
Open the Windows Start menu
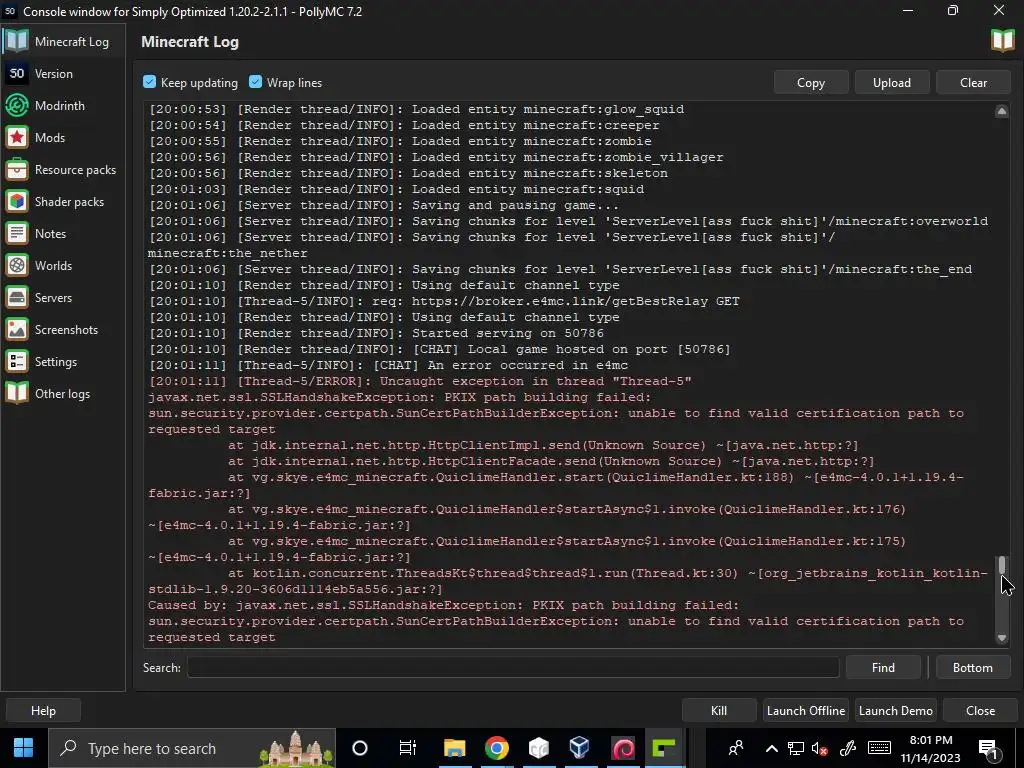point(24,748)
